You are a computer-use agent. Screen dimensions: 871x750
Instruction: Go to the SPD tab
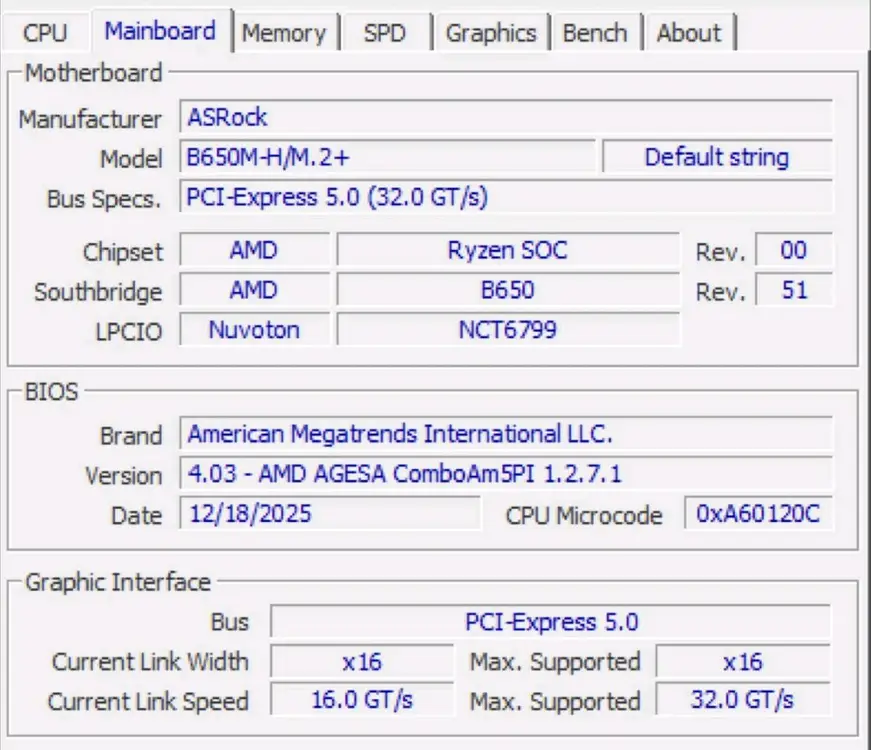click(385, 33)
